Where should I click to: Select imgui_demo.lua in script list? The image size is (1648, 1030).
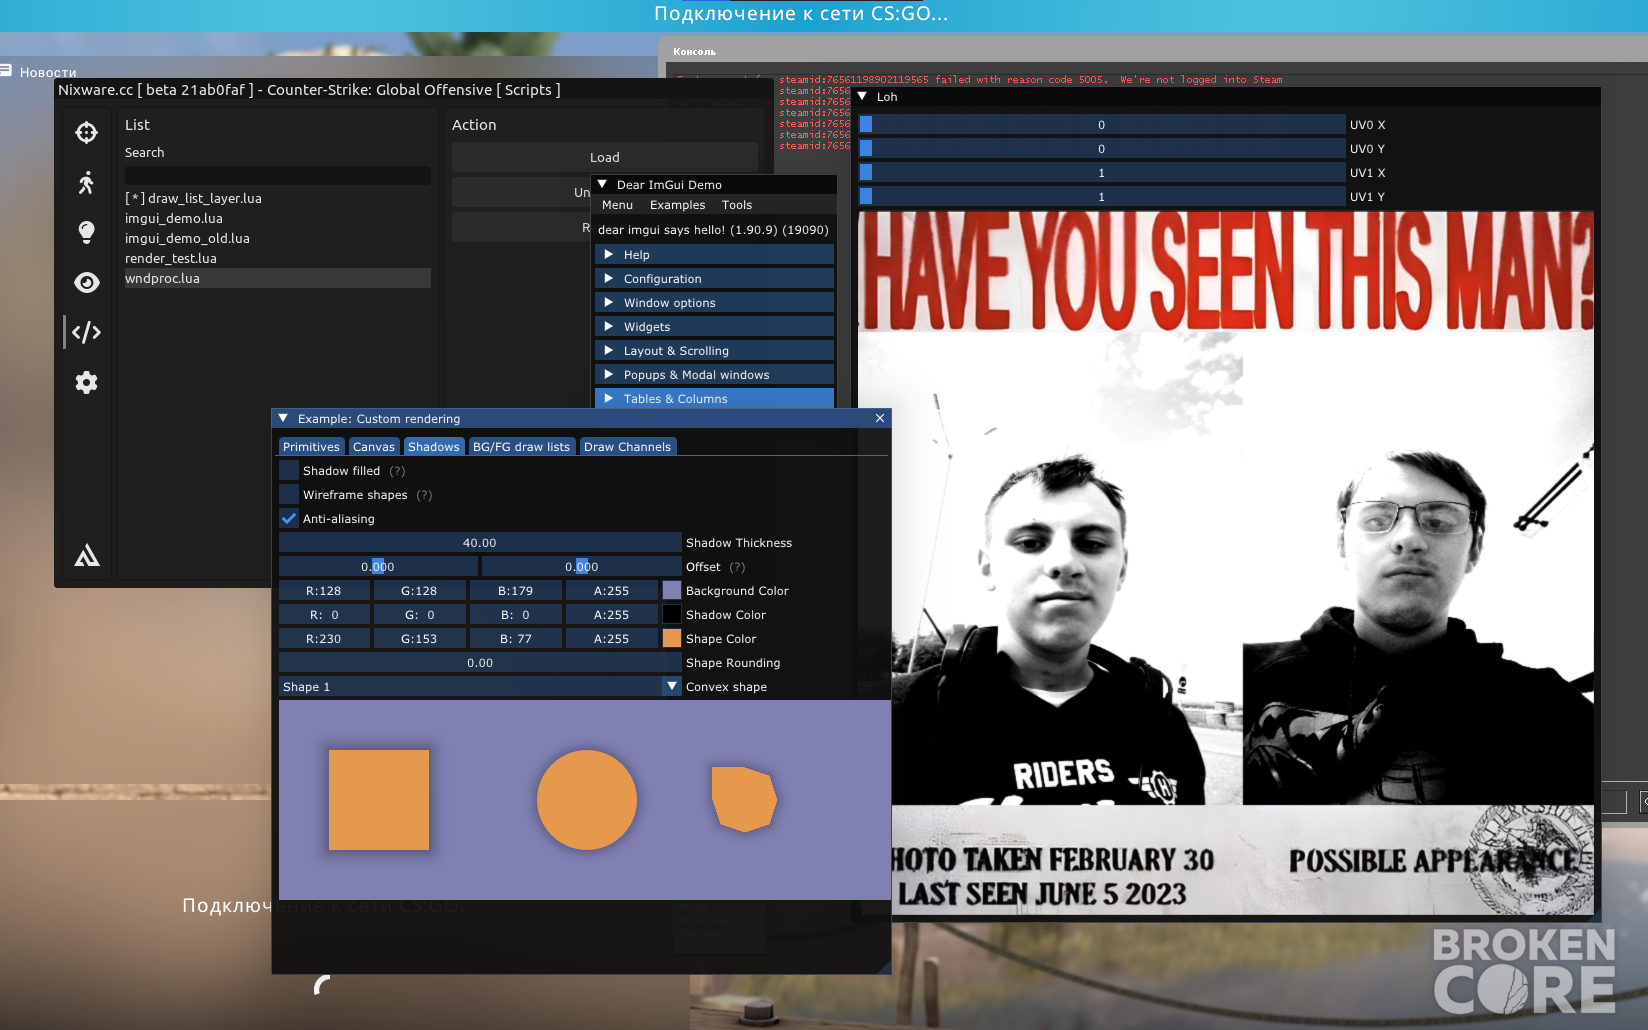277,218
